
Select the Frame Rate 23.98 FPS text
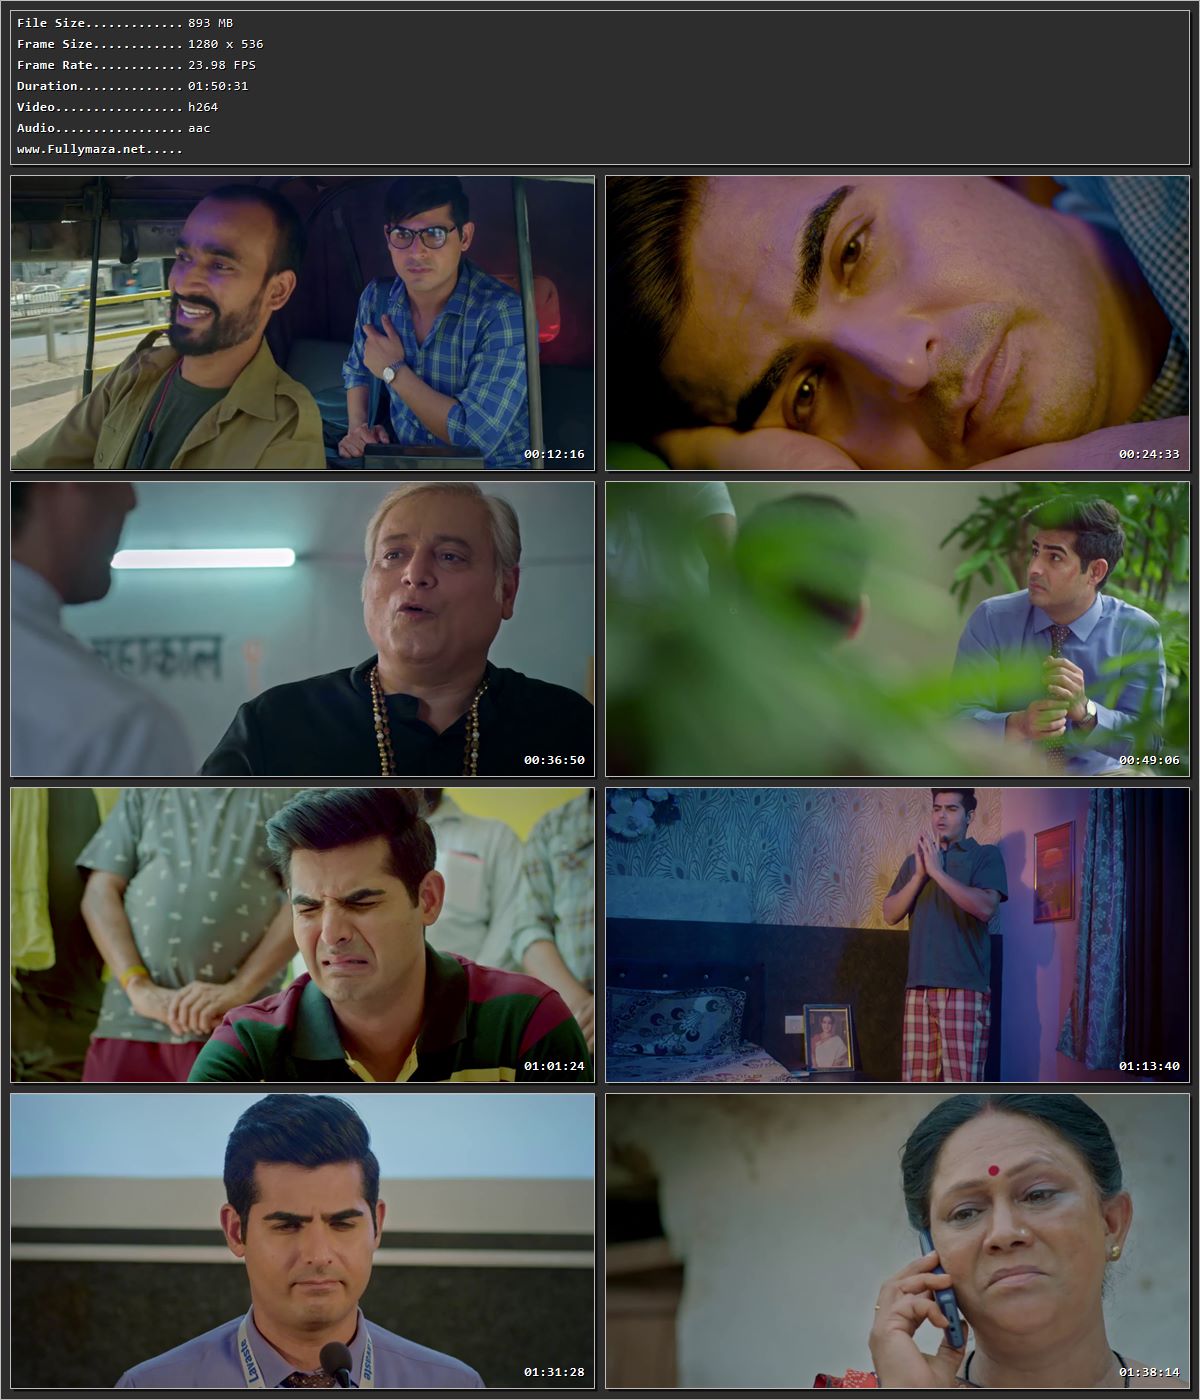tap(136, 65)
